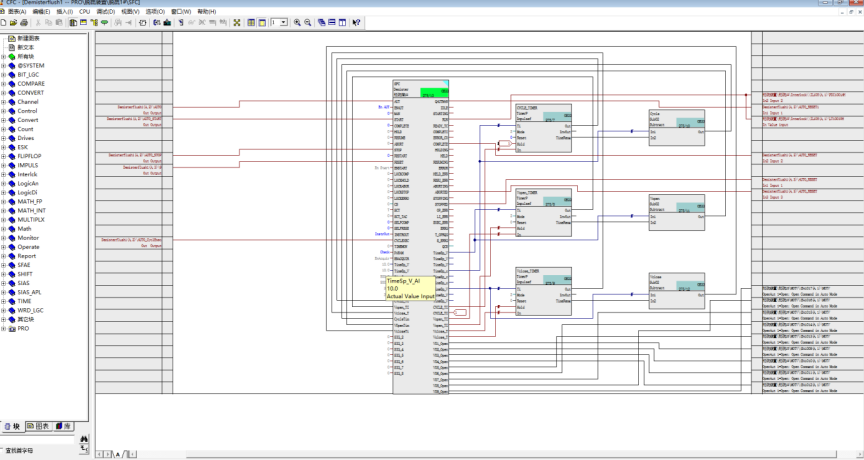The image size is (864, 460).
Task: Switch to the library tab in catalog
Action: (x=63, y=426)
